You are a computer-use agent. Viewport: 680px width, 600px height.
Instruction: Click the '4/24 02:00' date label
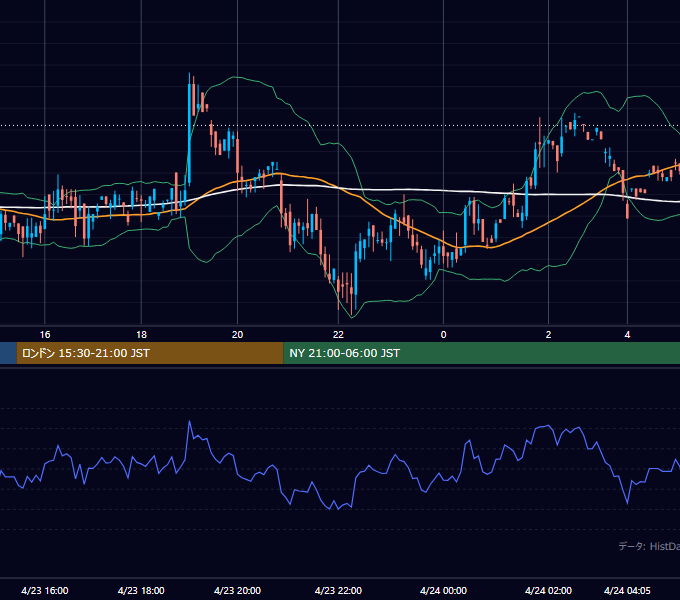pyautogui.click(x=548, y=590)
